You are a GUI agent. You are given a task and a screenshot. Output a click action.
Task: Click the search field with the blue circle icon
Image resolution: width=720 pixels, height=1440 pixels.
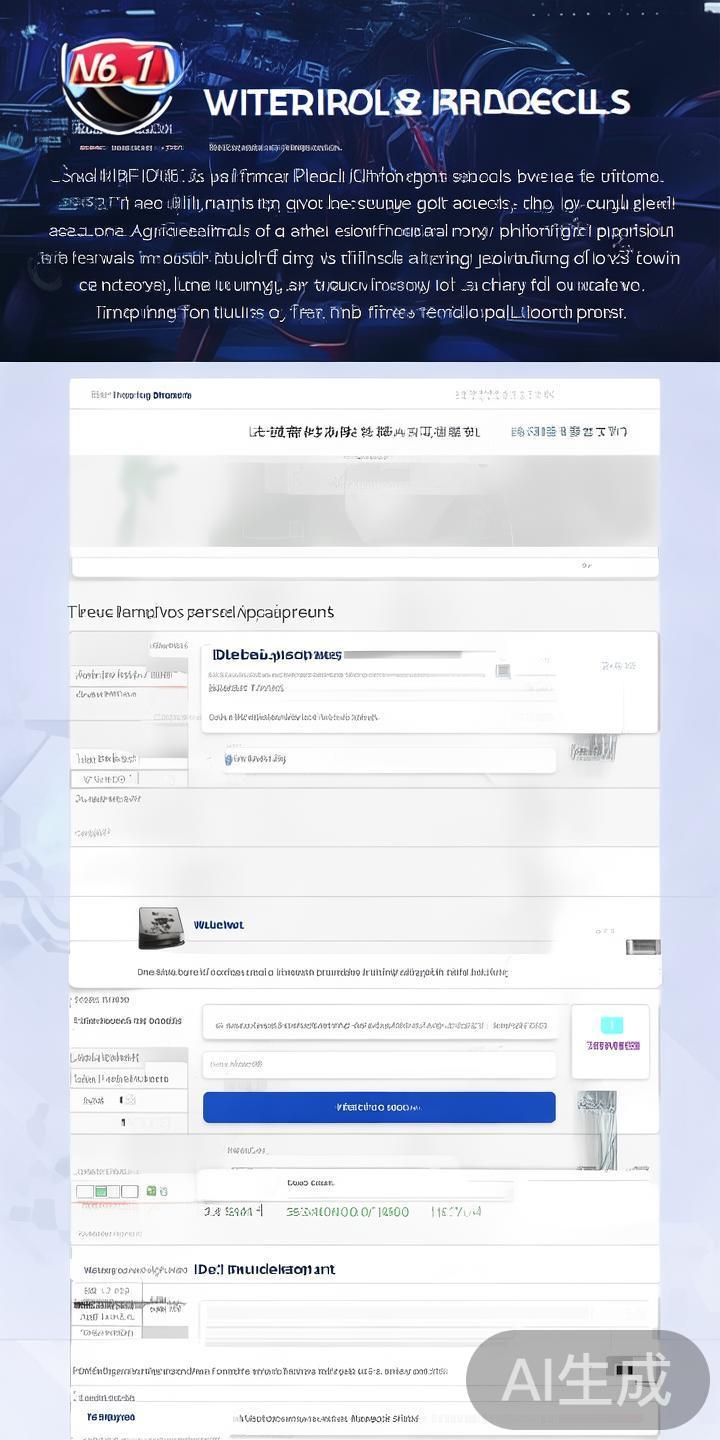[x=389, y=759]
